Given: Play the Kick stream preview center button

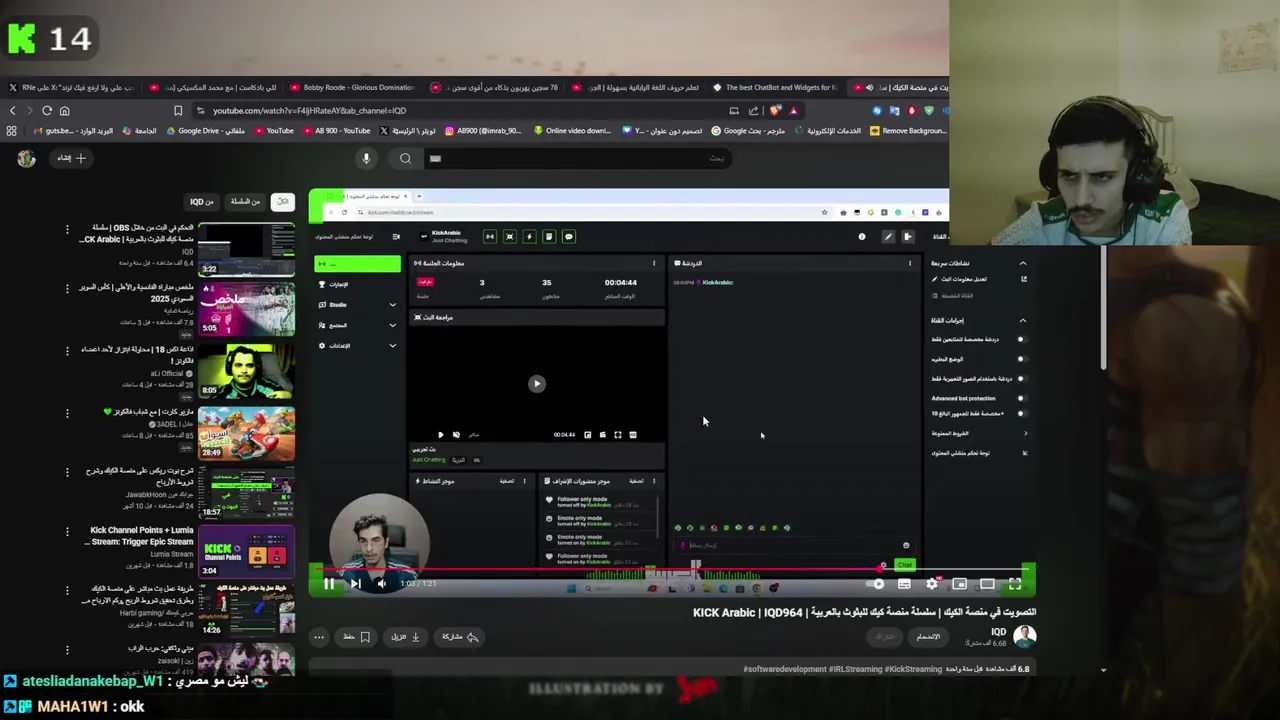Looking at the screenshot, I should click(537, 383).
